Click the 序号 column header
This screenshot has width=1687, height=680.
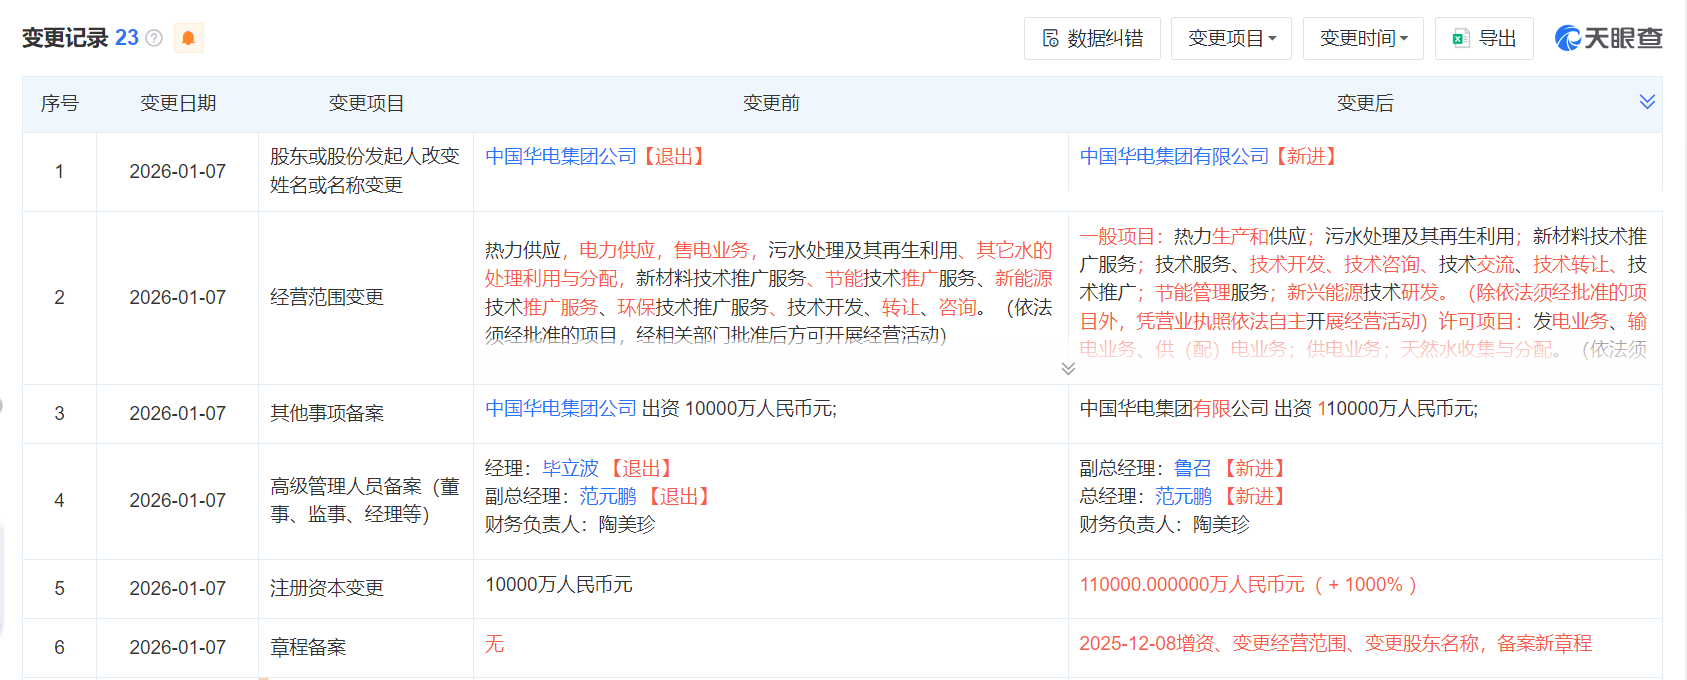(x=60, y=103)
